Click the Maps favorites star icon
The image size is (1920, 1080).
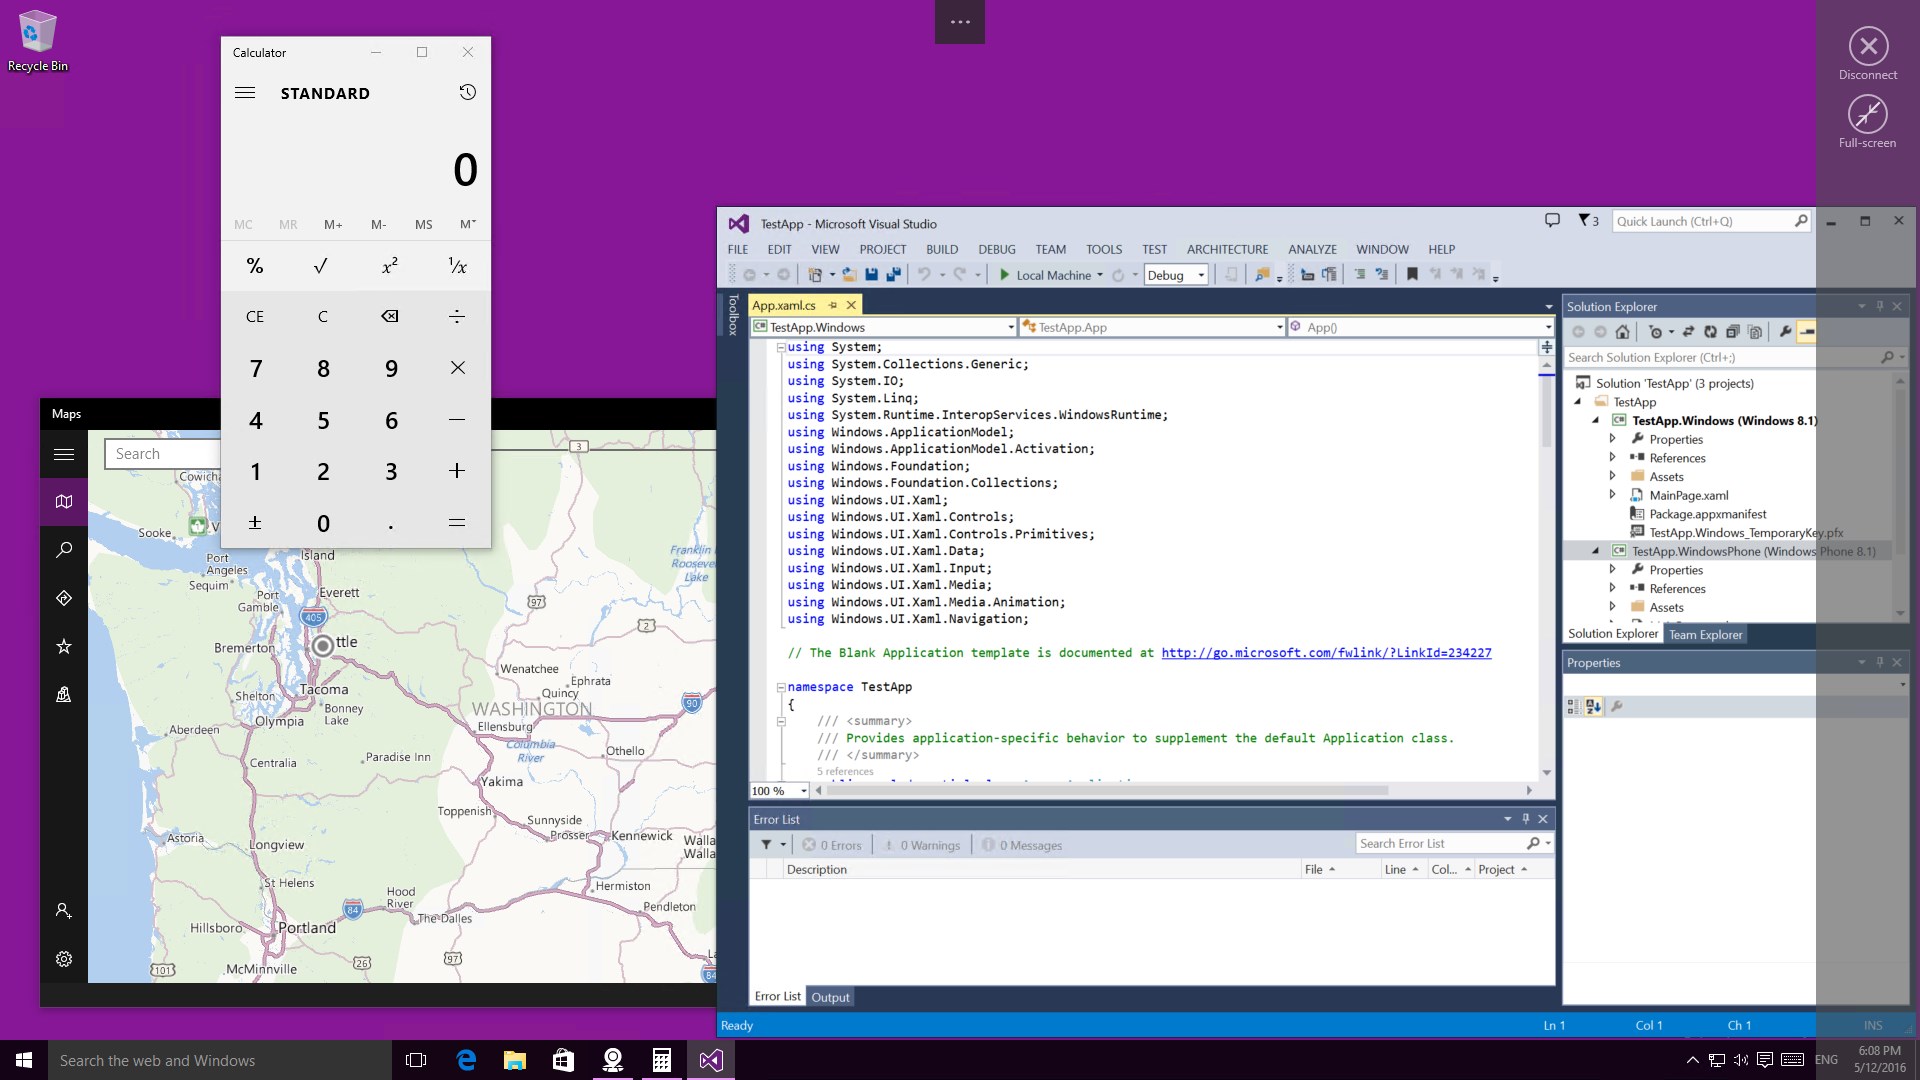(64, 646)
